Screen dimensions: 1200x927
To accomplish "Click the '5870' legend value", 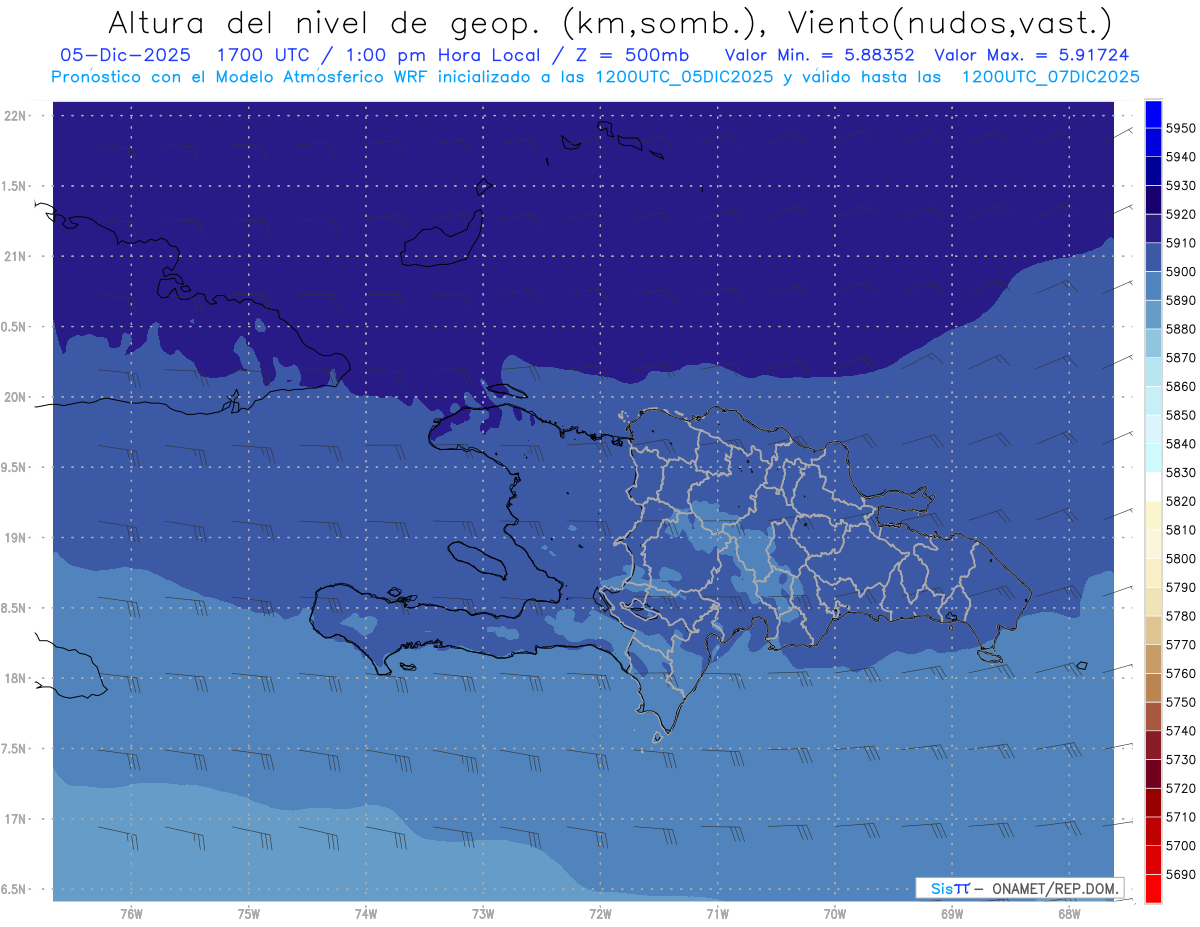I will click(x=1181, y=357).
